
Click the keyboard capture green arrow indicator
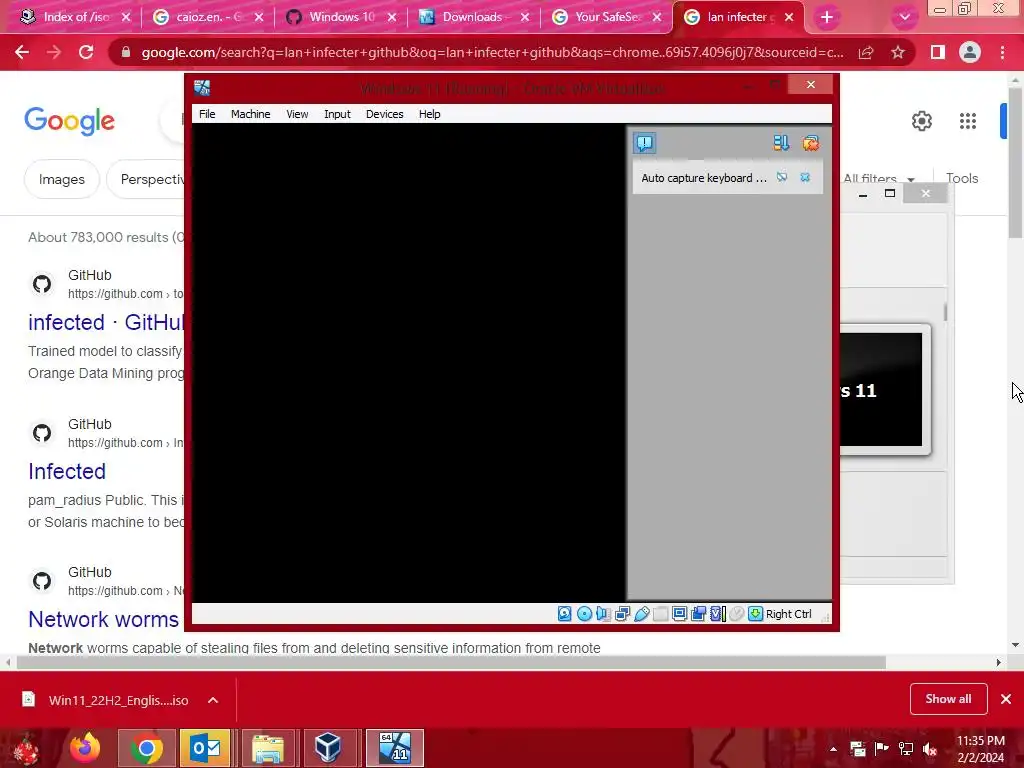(755, 614)
